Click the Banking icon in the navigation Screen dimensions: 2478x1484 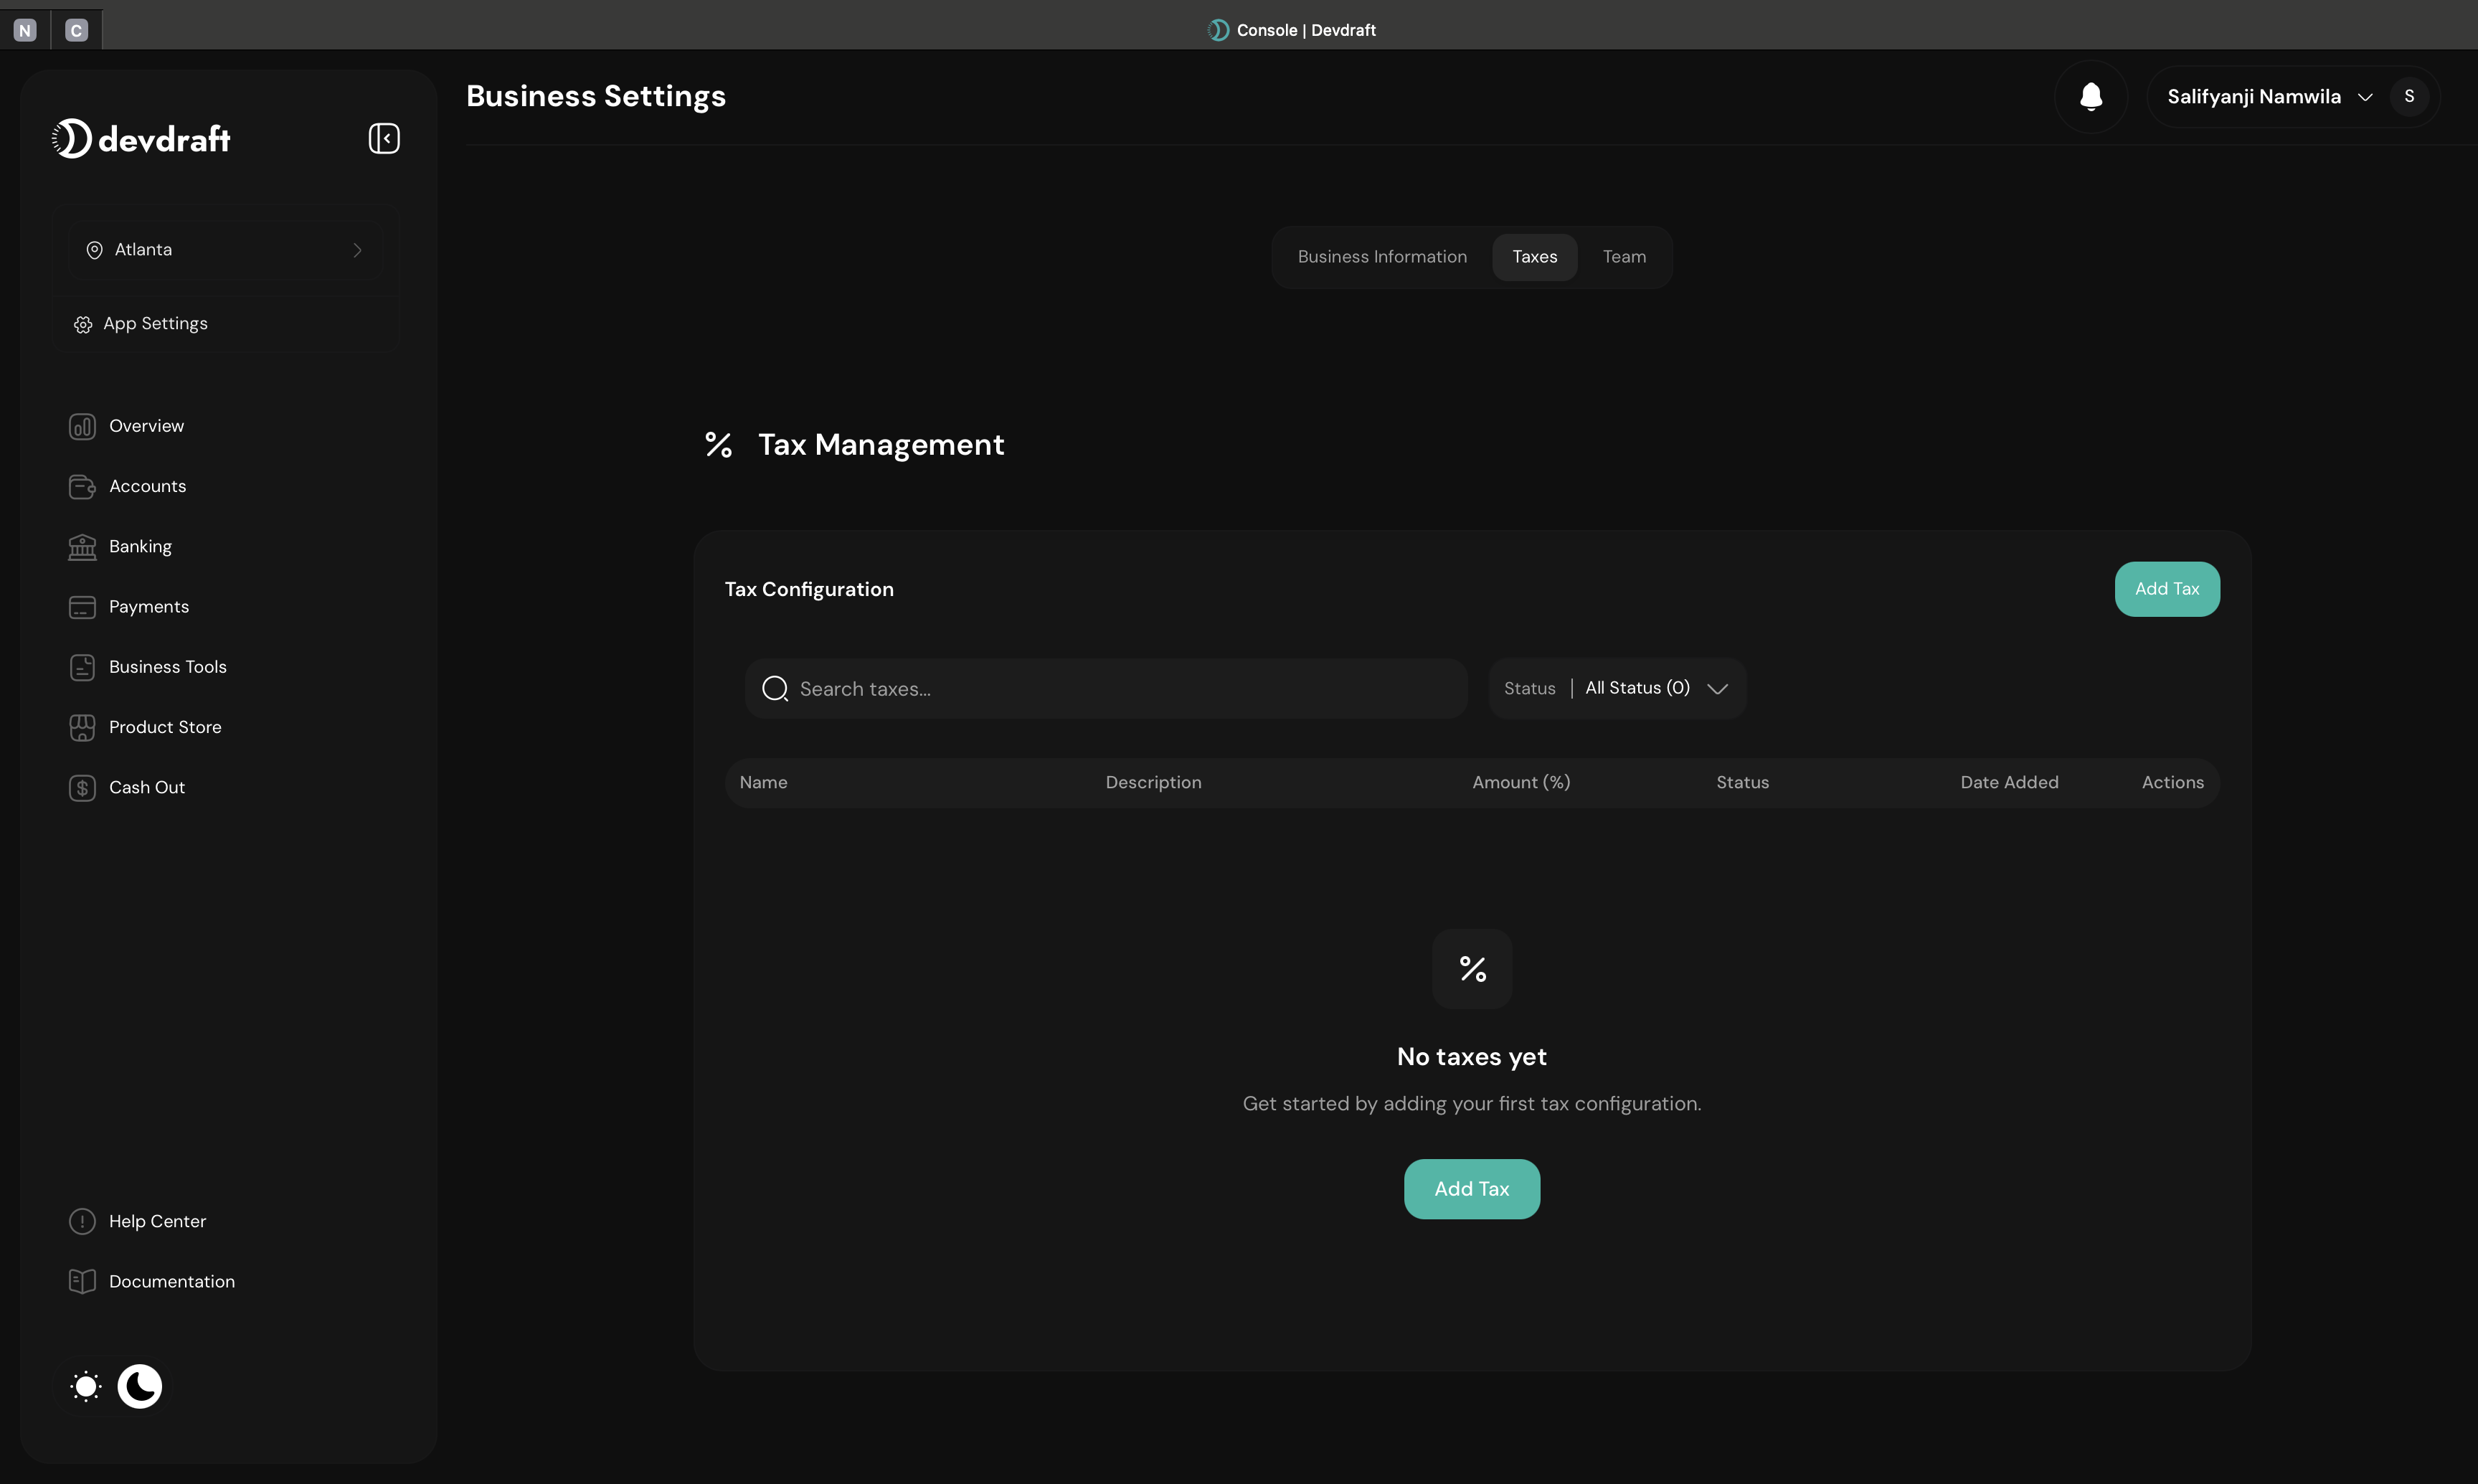(x=82, y=546)
